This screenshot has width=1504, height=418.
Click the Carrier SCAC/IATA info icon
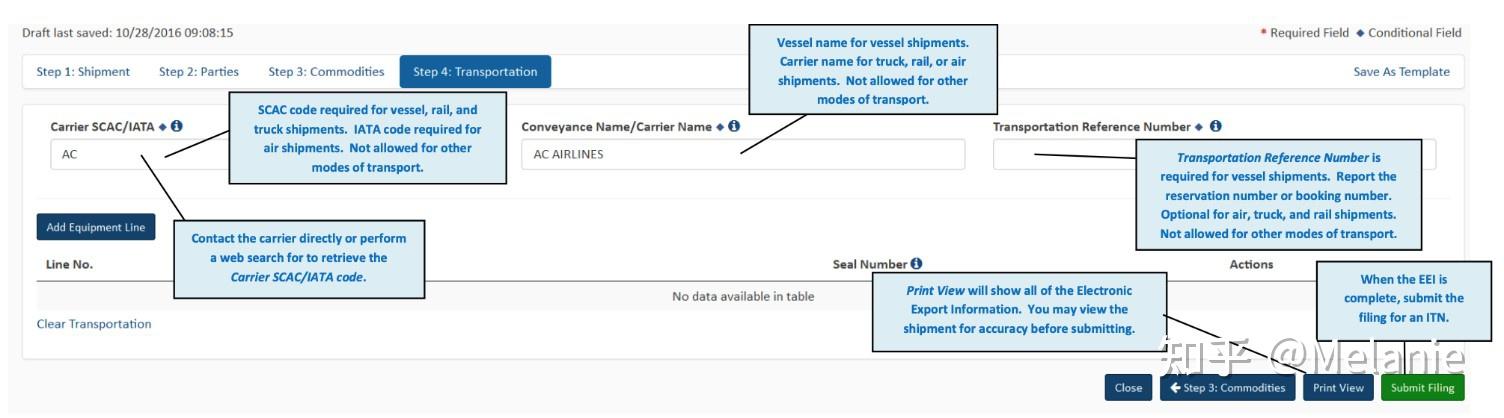click(x=177, y=127)
